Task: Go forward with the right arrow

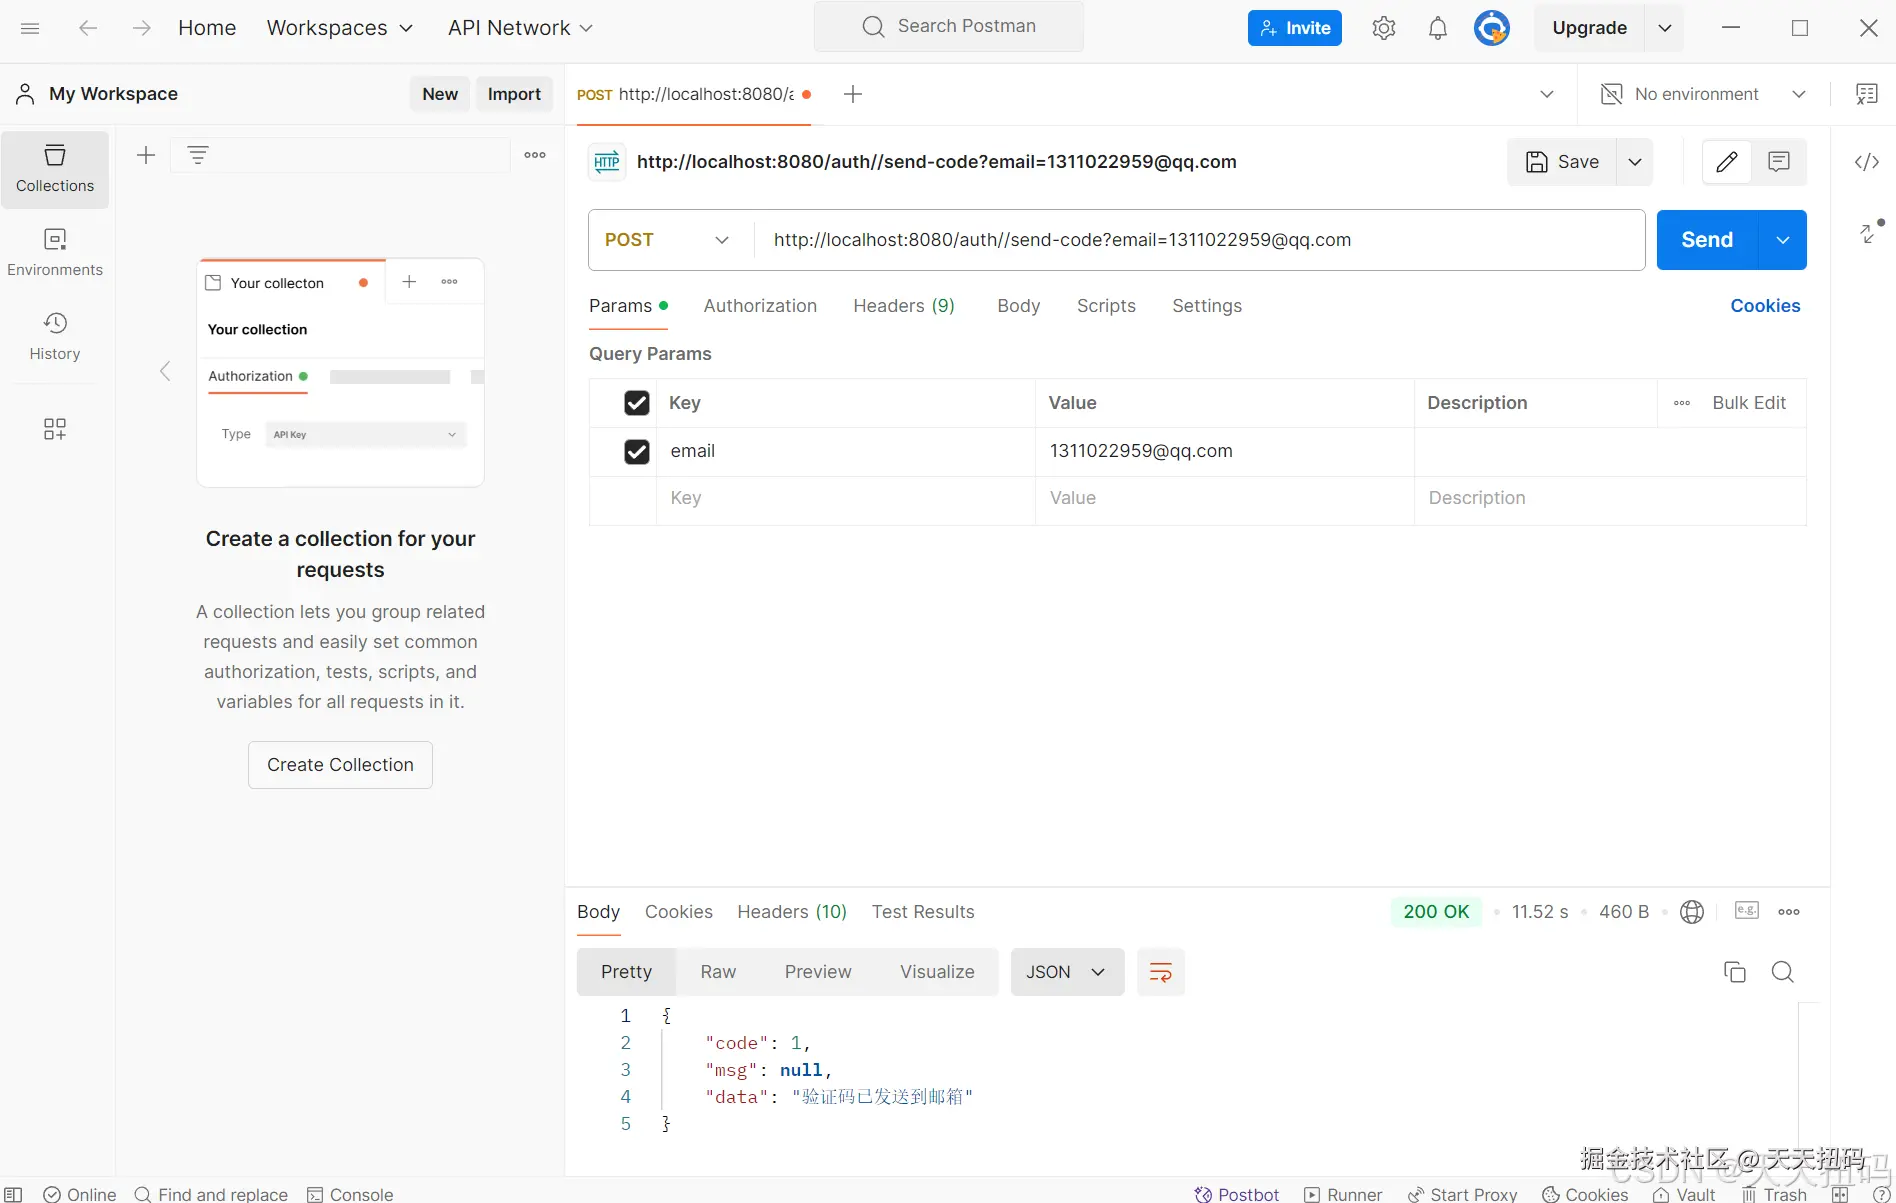Action: point(142,28)
